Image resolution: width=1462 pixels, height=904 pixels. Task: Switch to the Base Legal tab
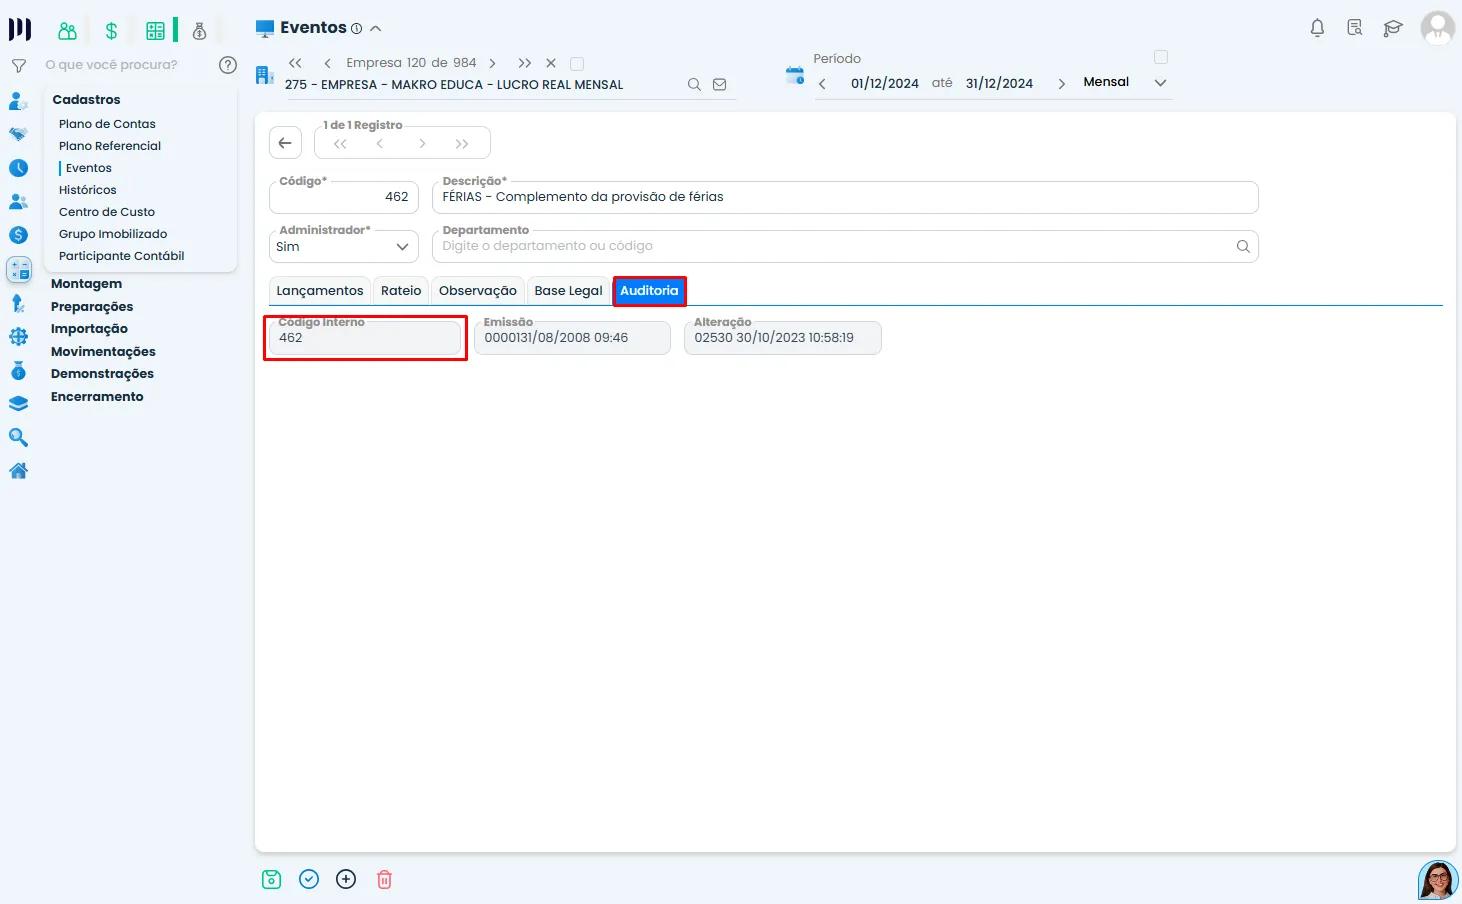click(x=568, y=291)
